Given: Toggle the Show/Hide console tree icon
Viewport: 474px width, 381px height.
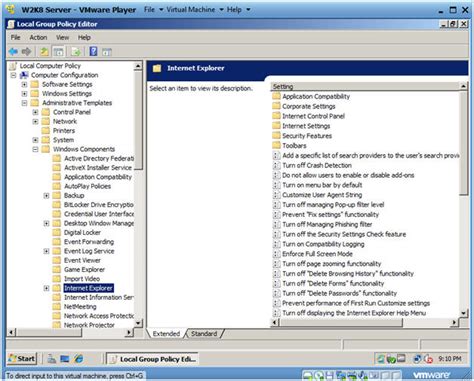Looking at the screenshot, I should tap(59, 52).
